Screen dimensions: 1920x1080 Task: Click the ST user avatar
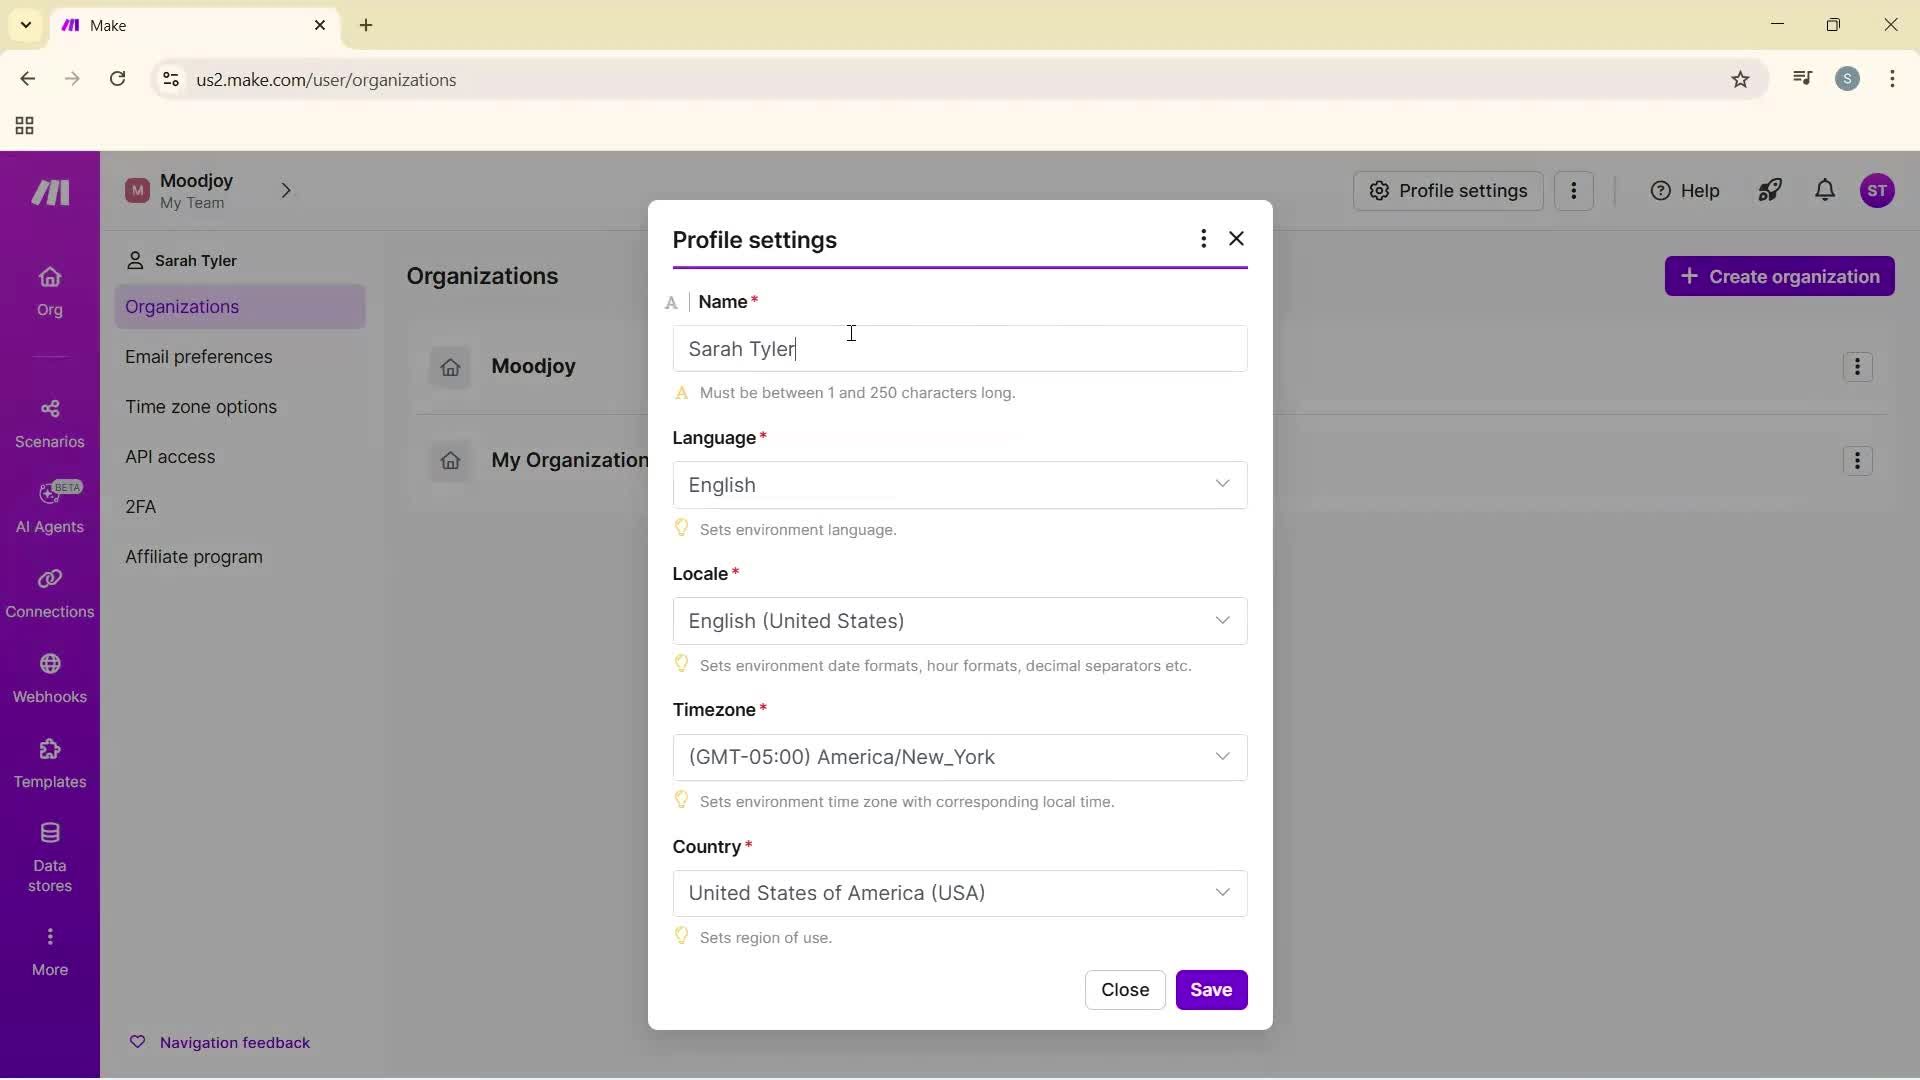(x=1879, y=190)
